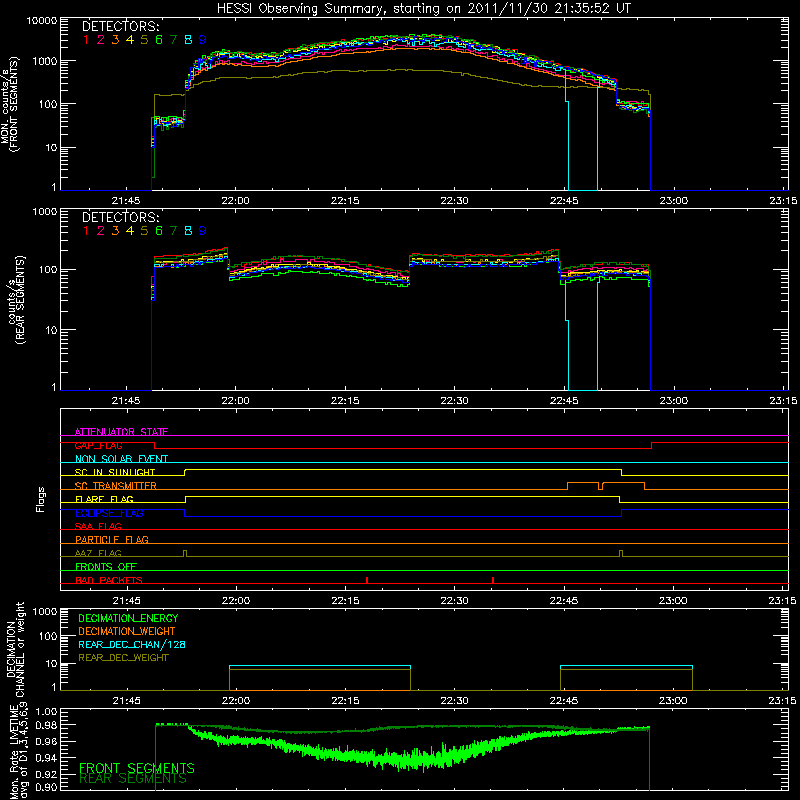800x800 pixels.
Task: Click the '10000' y-axis tick of front segments plot
Action: click(41, 21)
